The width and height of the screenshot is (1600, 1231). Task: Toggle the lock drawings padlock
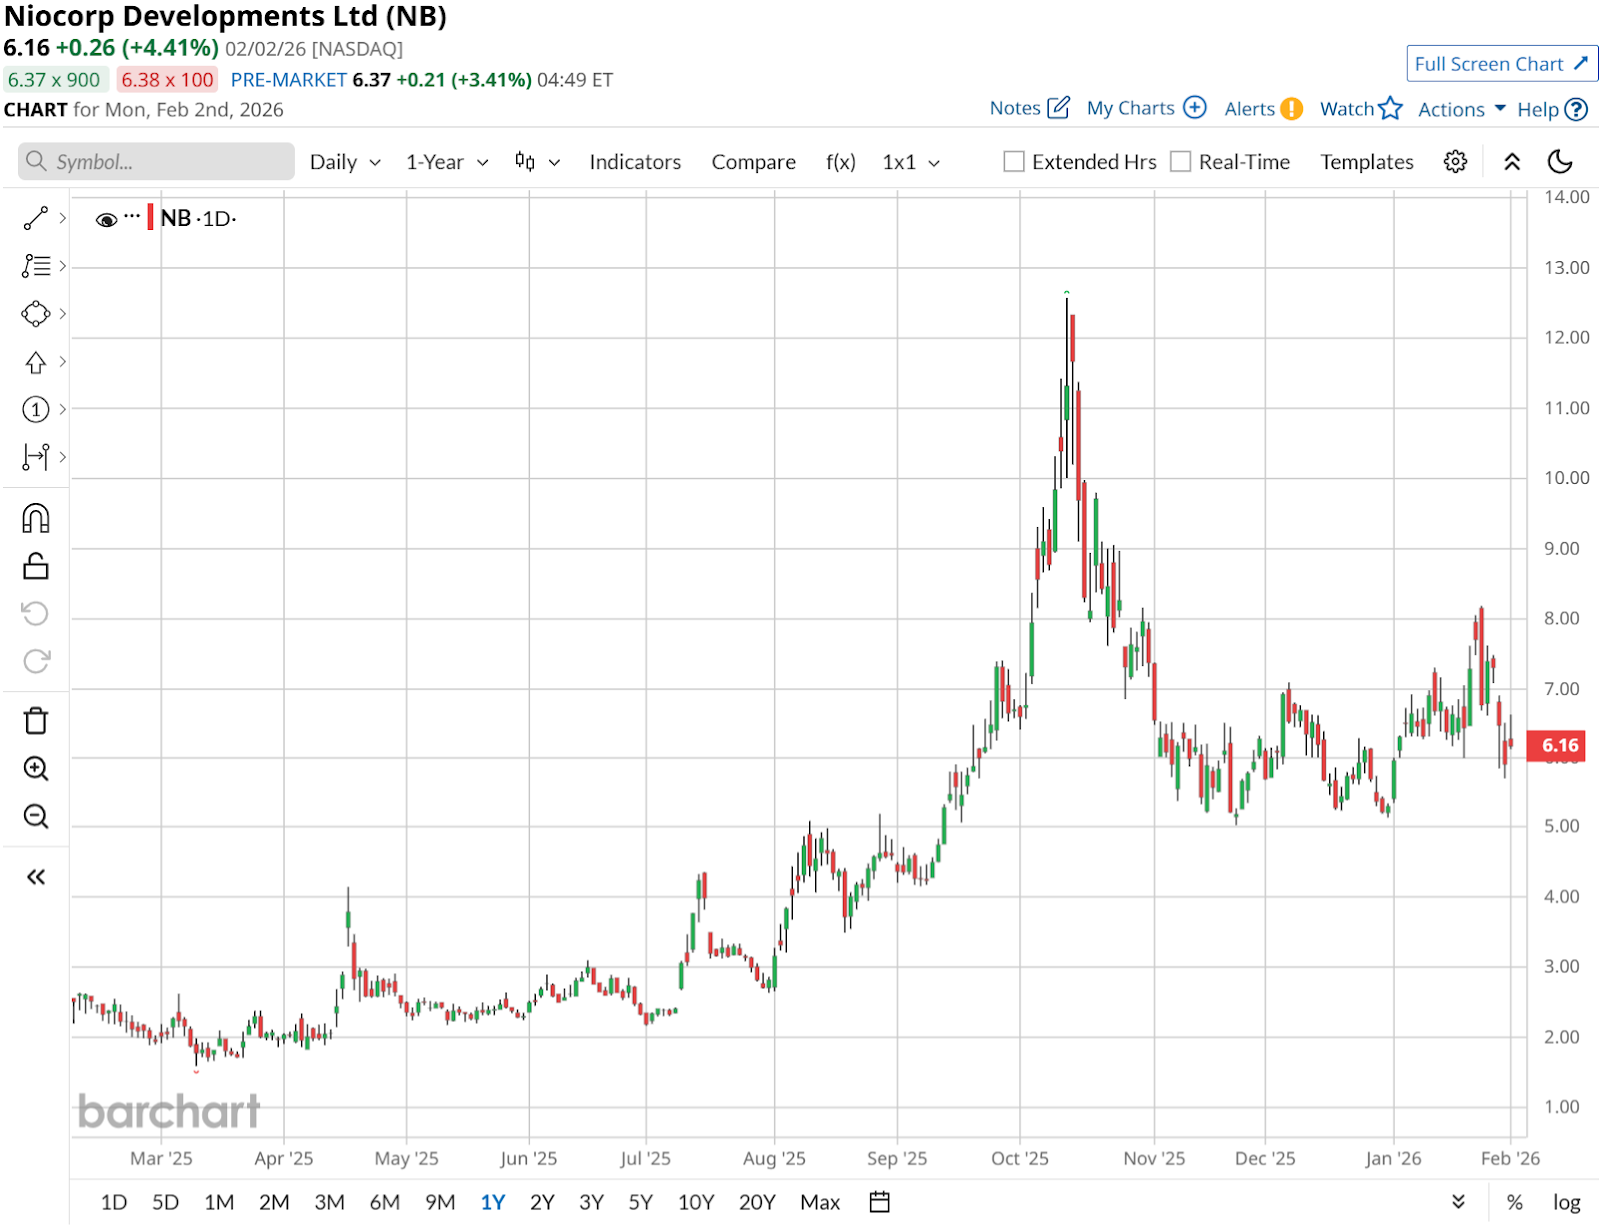[x=35, y=566]
